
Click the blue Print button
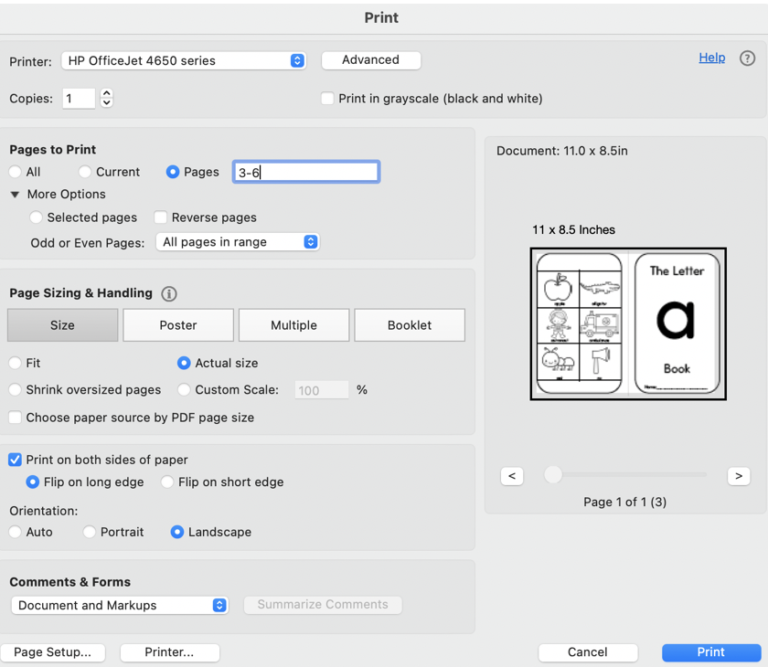click(x=710, y=652)
